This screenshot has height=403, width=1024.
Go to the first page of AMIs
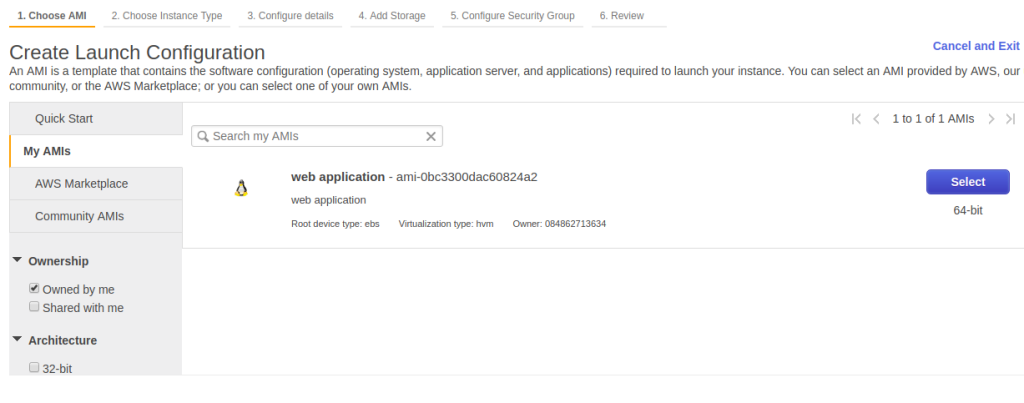[856, 119]
